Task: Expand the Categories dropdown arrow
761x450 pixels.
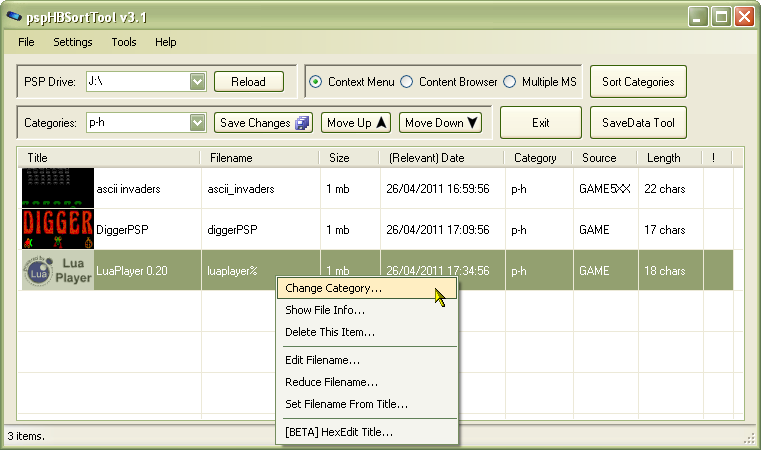Action: tap(197, 123)
